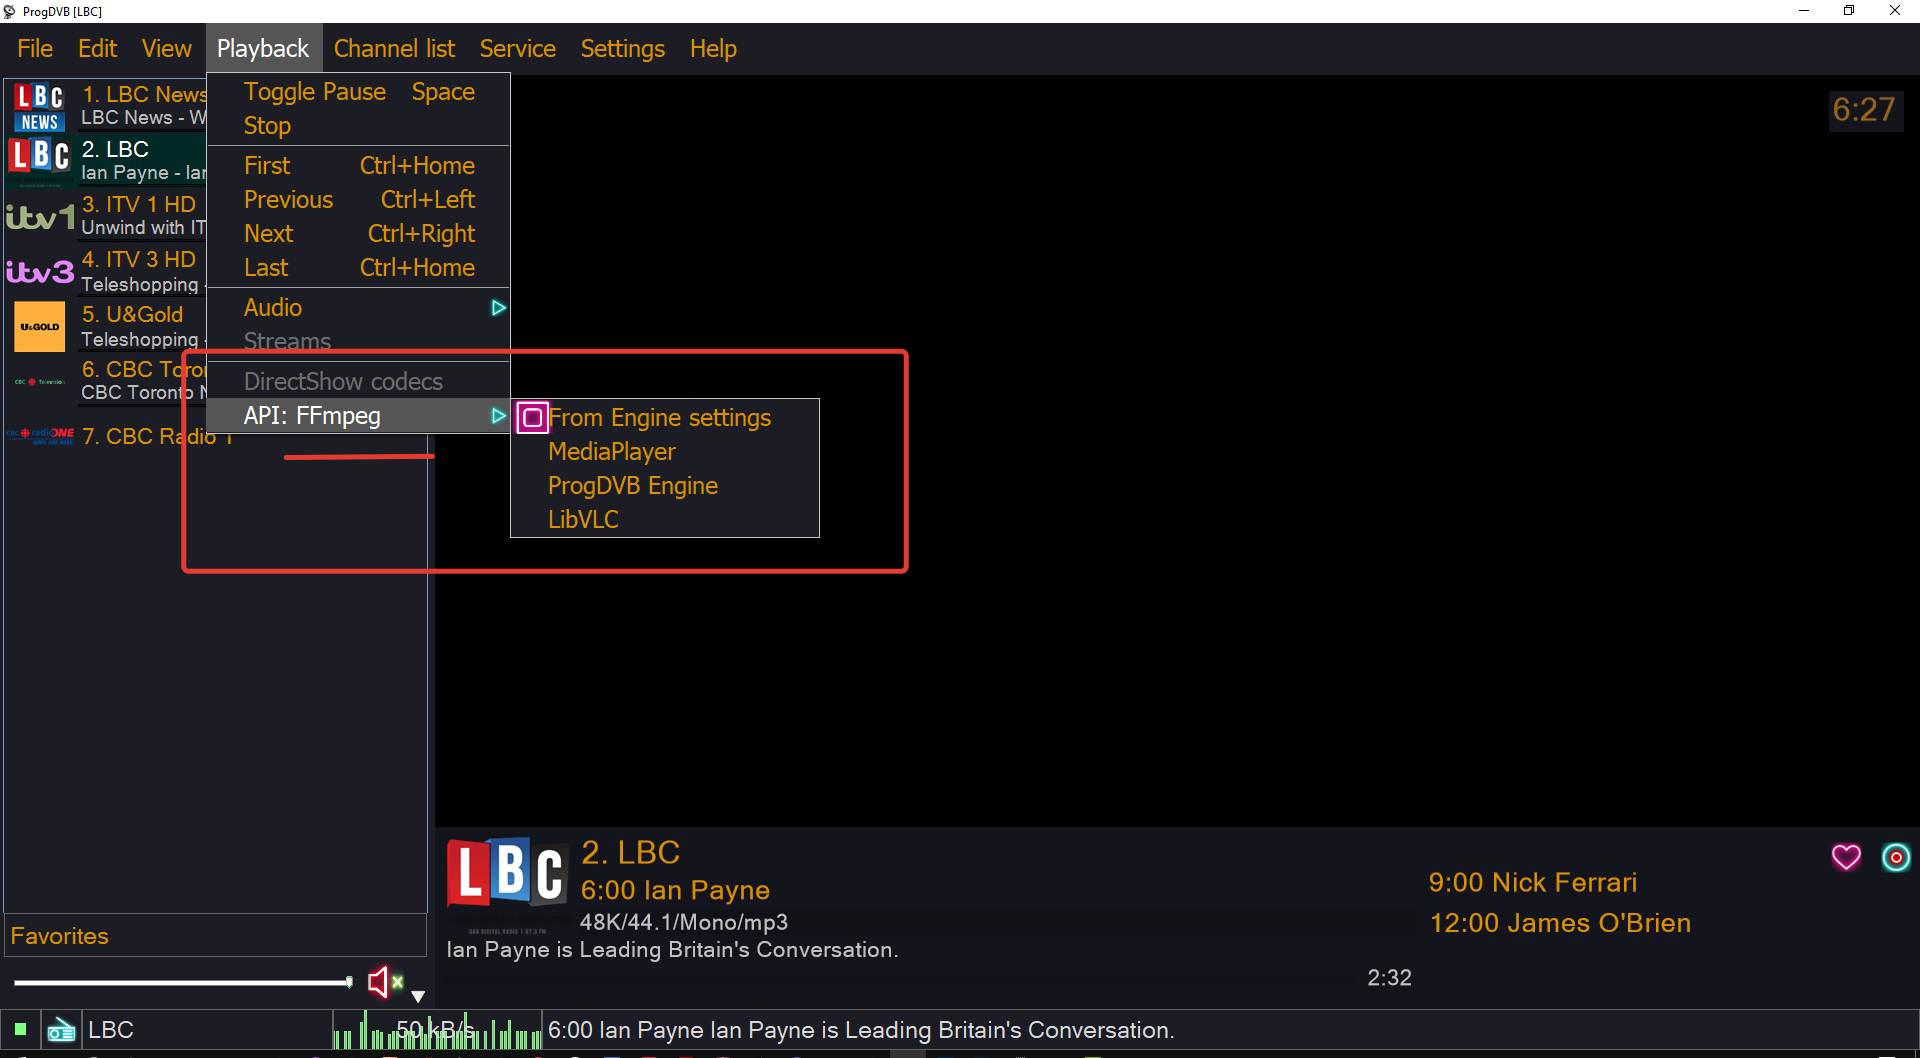The width and height of the screenshot is (1920, 1058).
Task: Click the teal record icon
Action: (x=1896, y=857)
